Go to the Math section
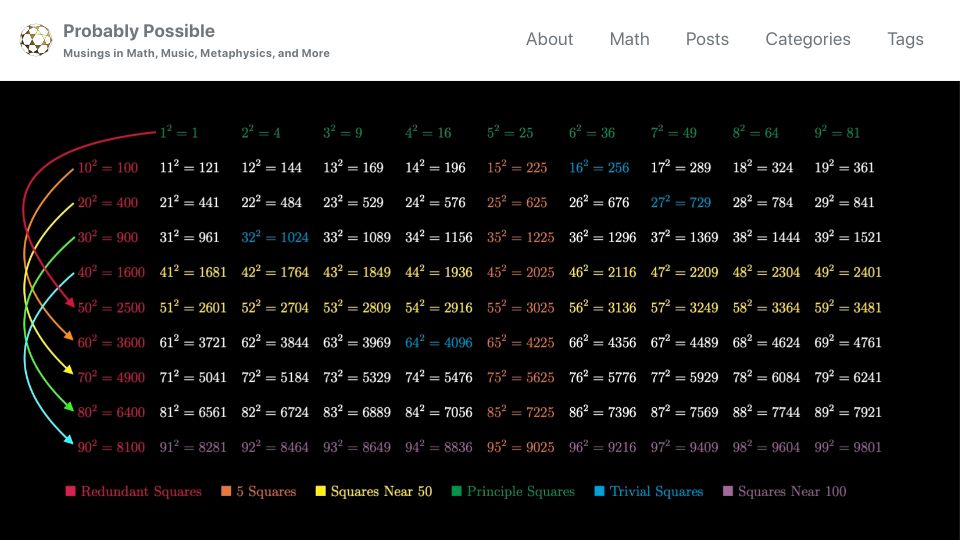This screenshot has width=960, height=540. (x=629, y=39)
